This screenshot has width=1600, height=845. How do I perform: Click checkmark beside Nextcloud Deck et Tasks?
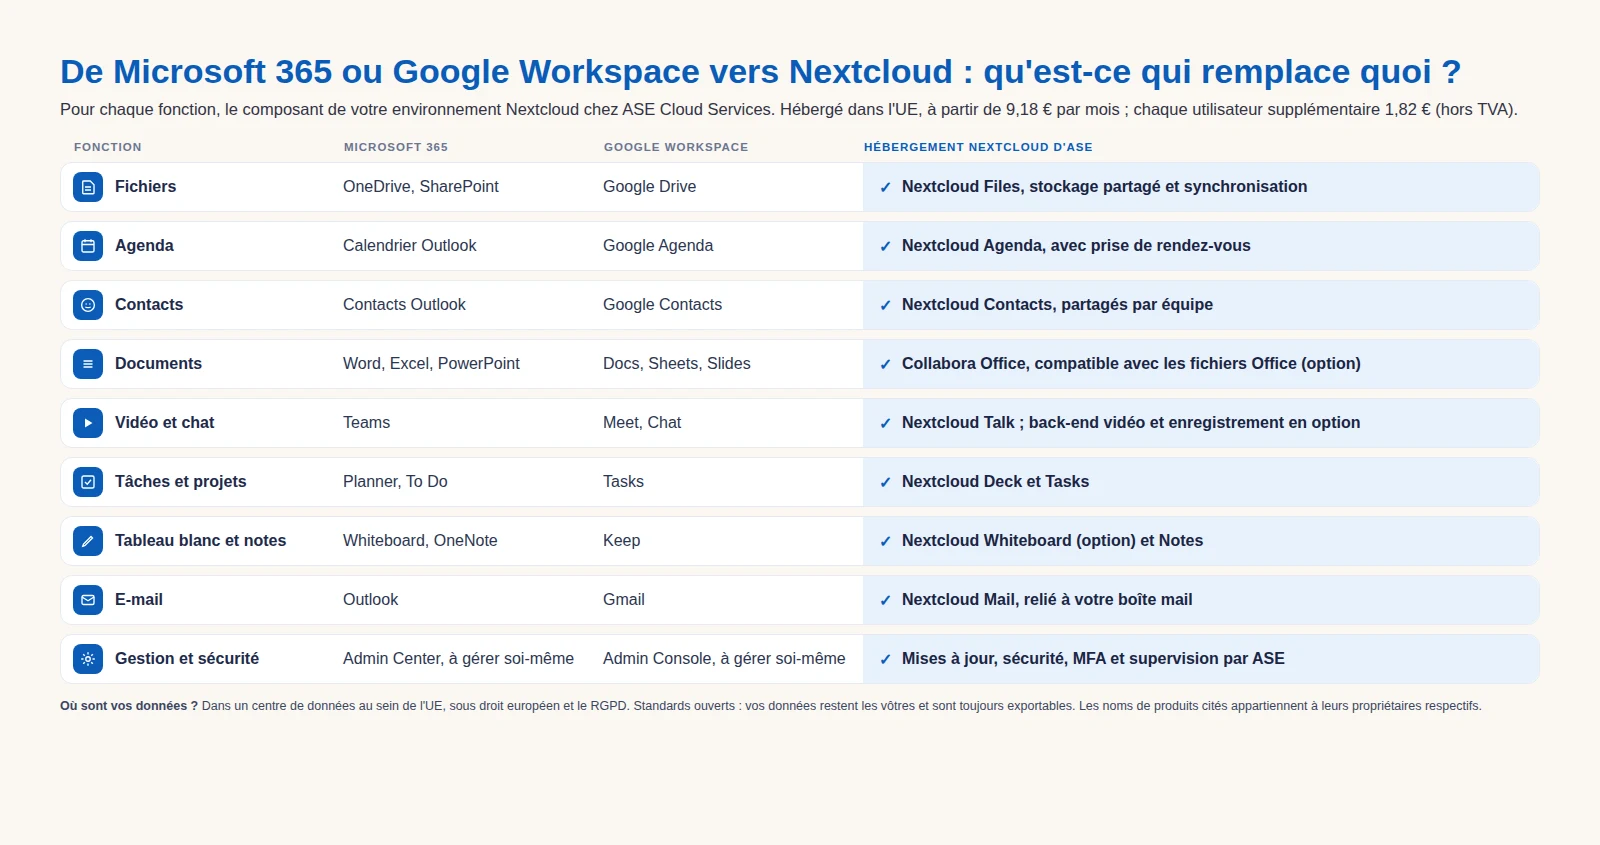click(x=885, y=482)
